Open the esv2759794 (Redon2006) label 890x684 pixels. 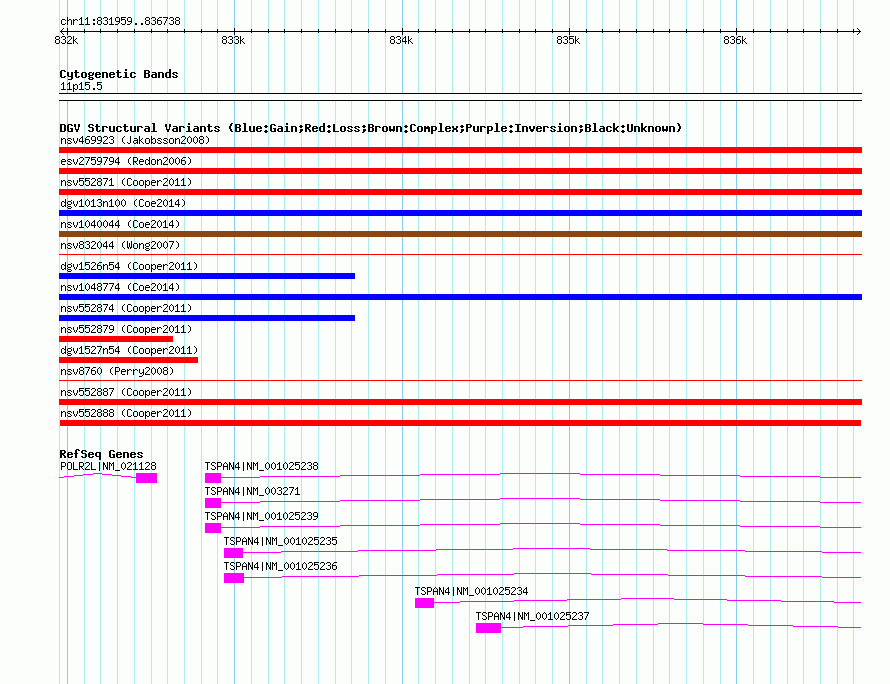[x=126, y=161]
